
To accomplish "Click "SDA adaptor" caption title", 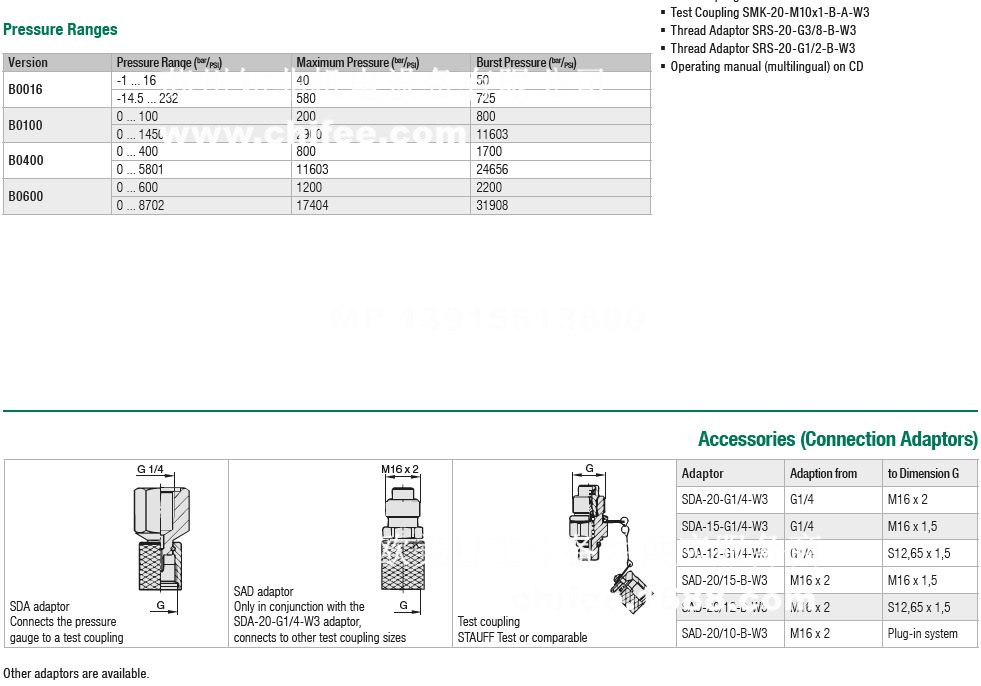I will 39,607.
